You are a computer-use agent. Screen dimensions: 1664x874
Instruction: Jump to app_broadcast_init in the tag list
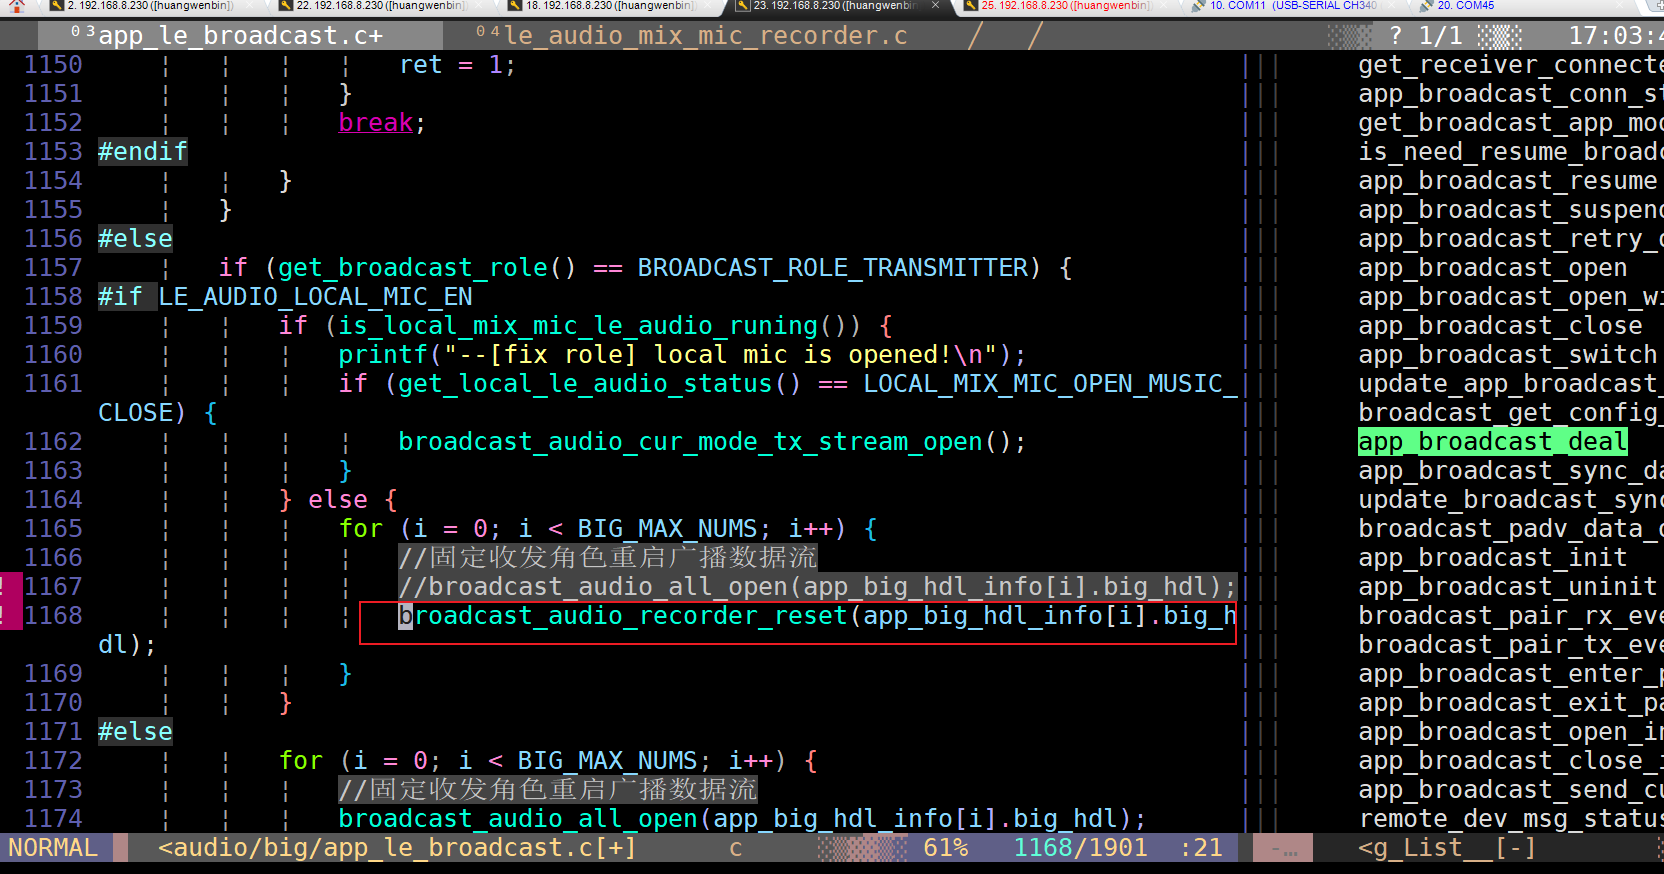point(1492,558)
